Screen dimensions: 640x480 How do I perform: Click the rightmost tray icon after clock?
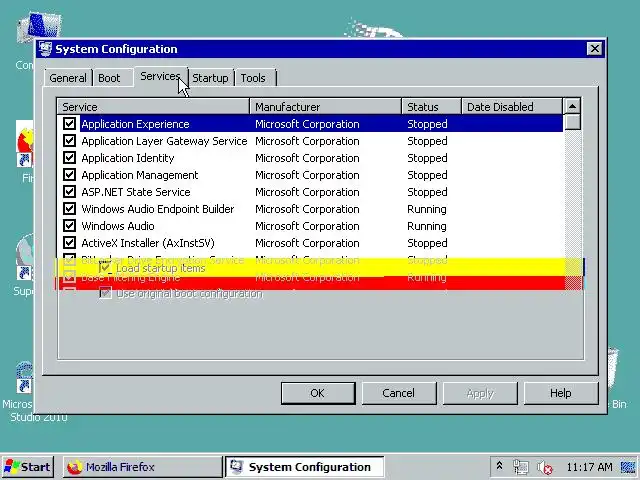click(628, 467)
